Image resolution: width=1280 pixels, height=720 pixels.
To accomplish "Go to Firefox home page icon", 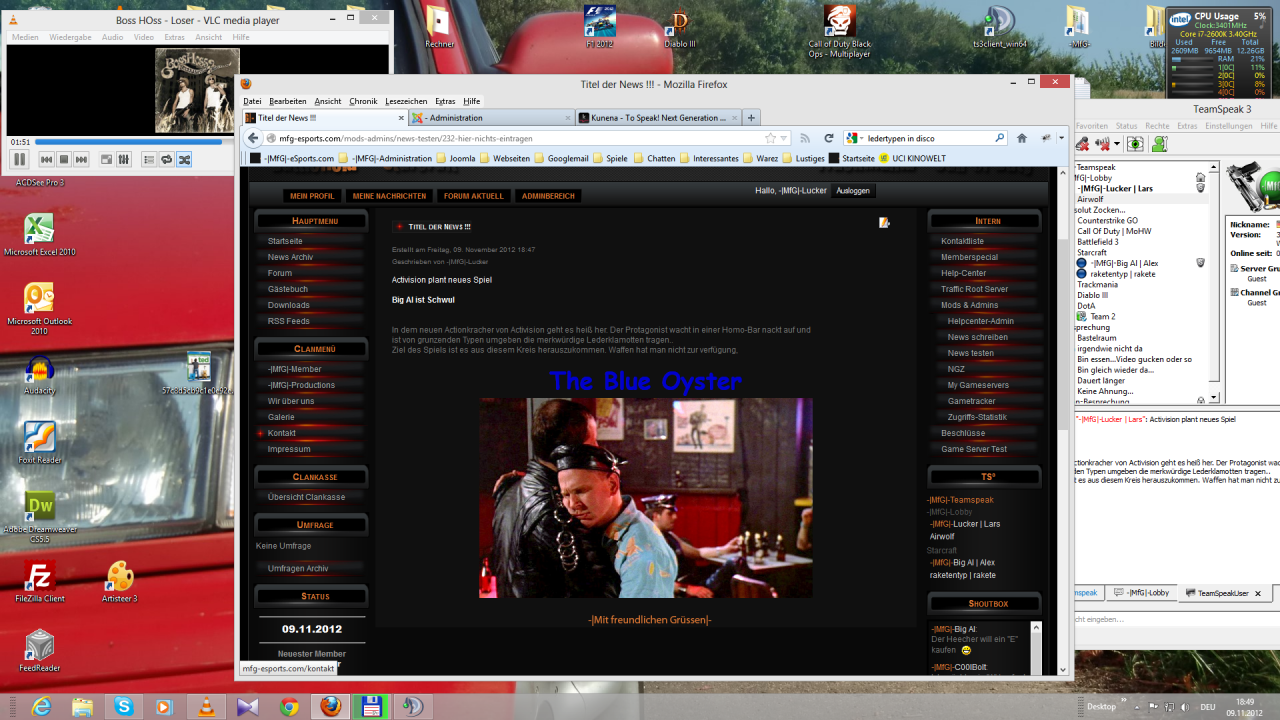I will (1022, 138).
